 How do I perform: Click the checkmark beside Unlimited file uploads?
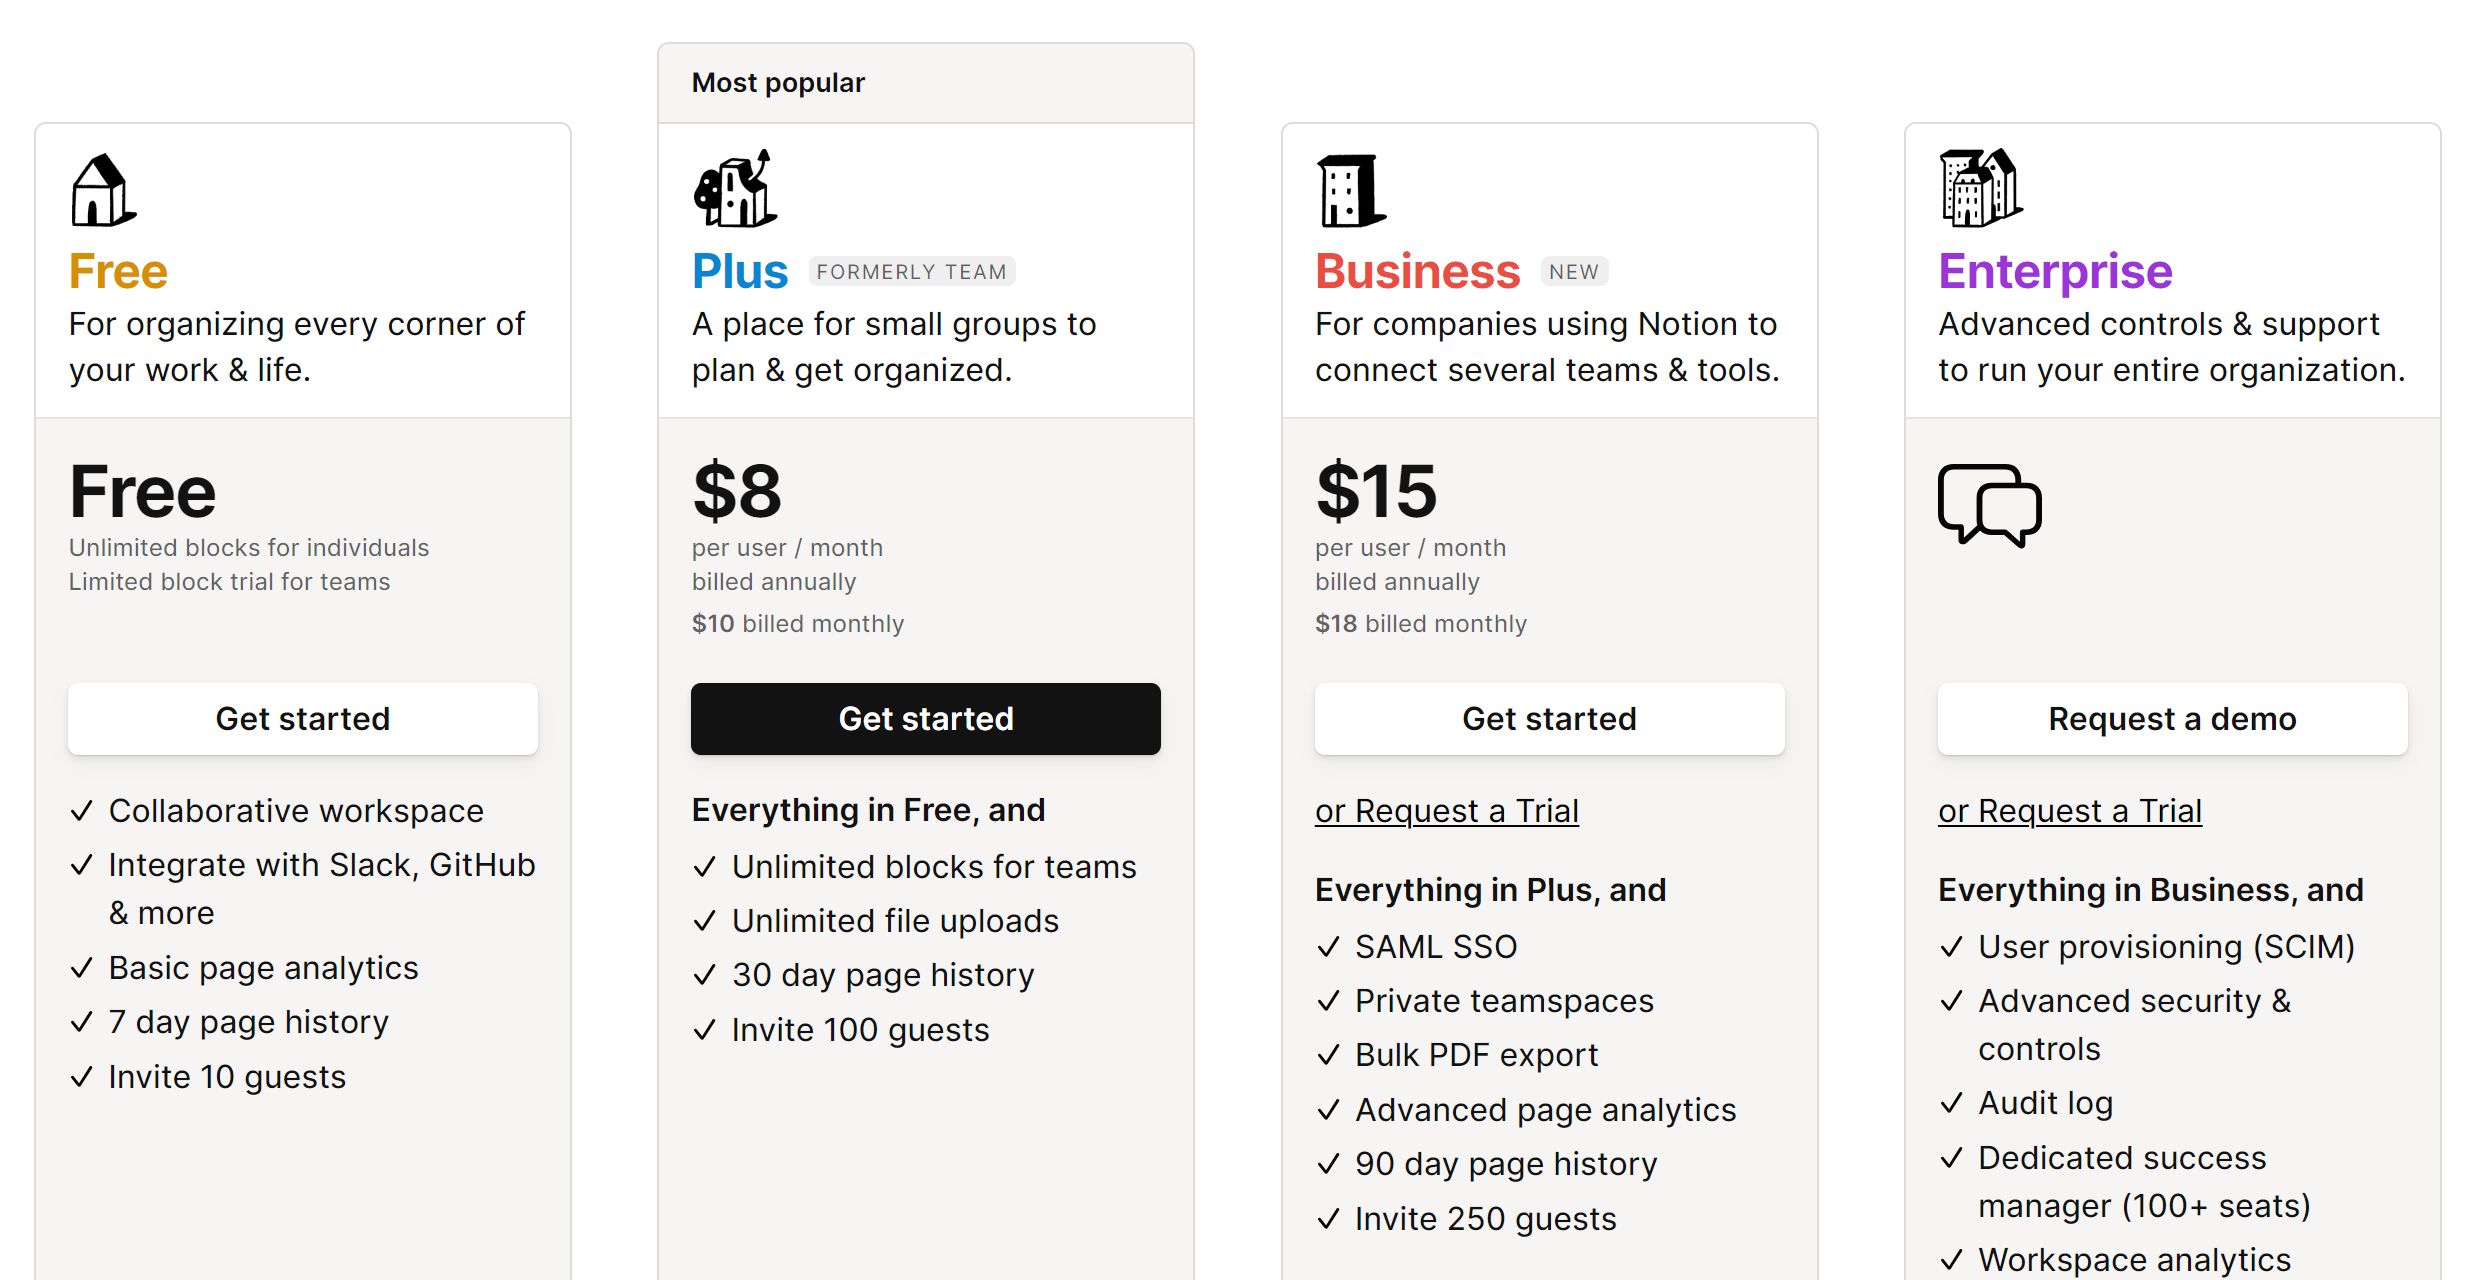[705, 920]
